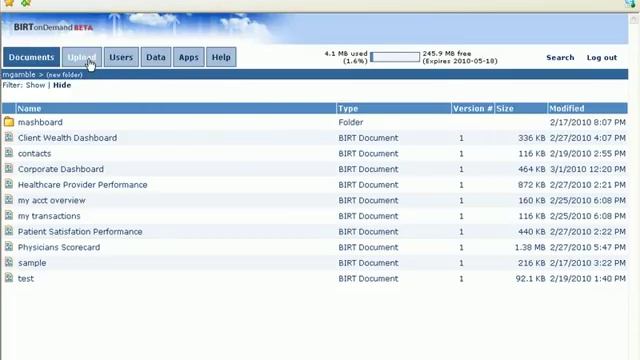Switch to the Documents tab

click(x=31, y=57)
